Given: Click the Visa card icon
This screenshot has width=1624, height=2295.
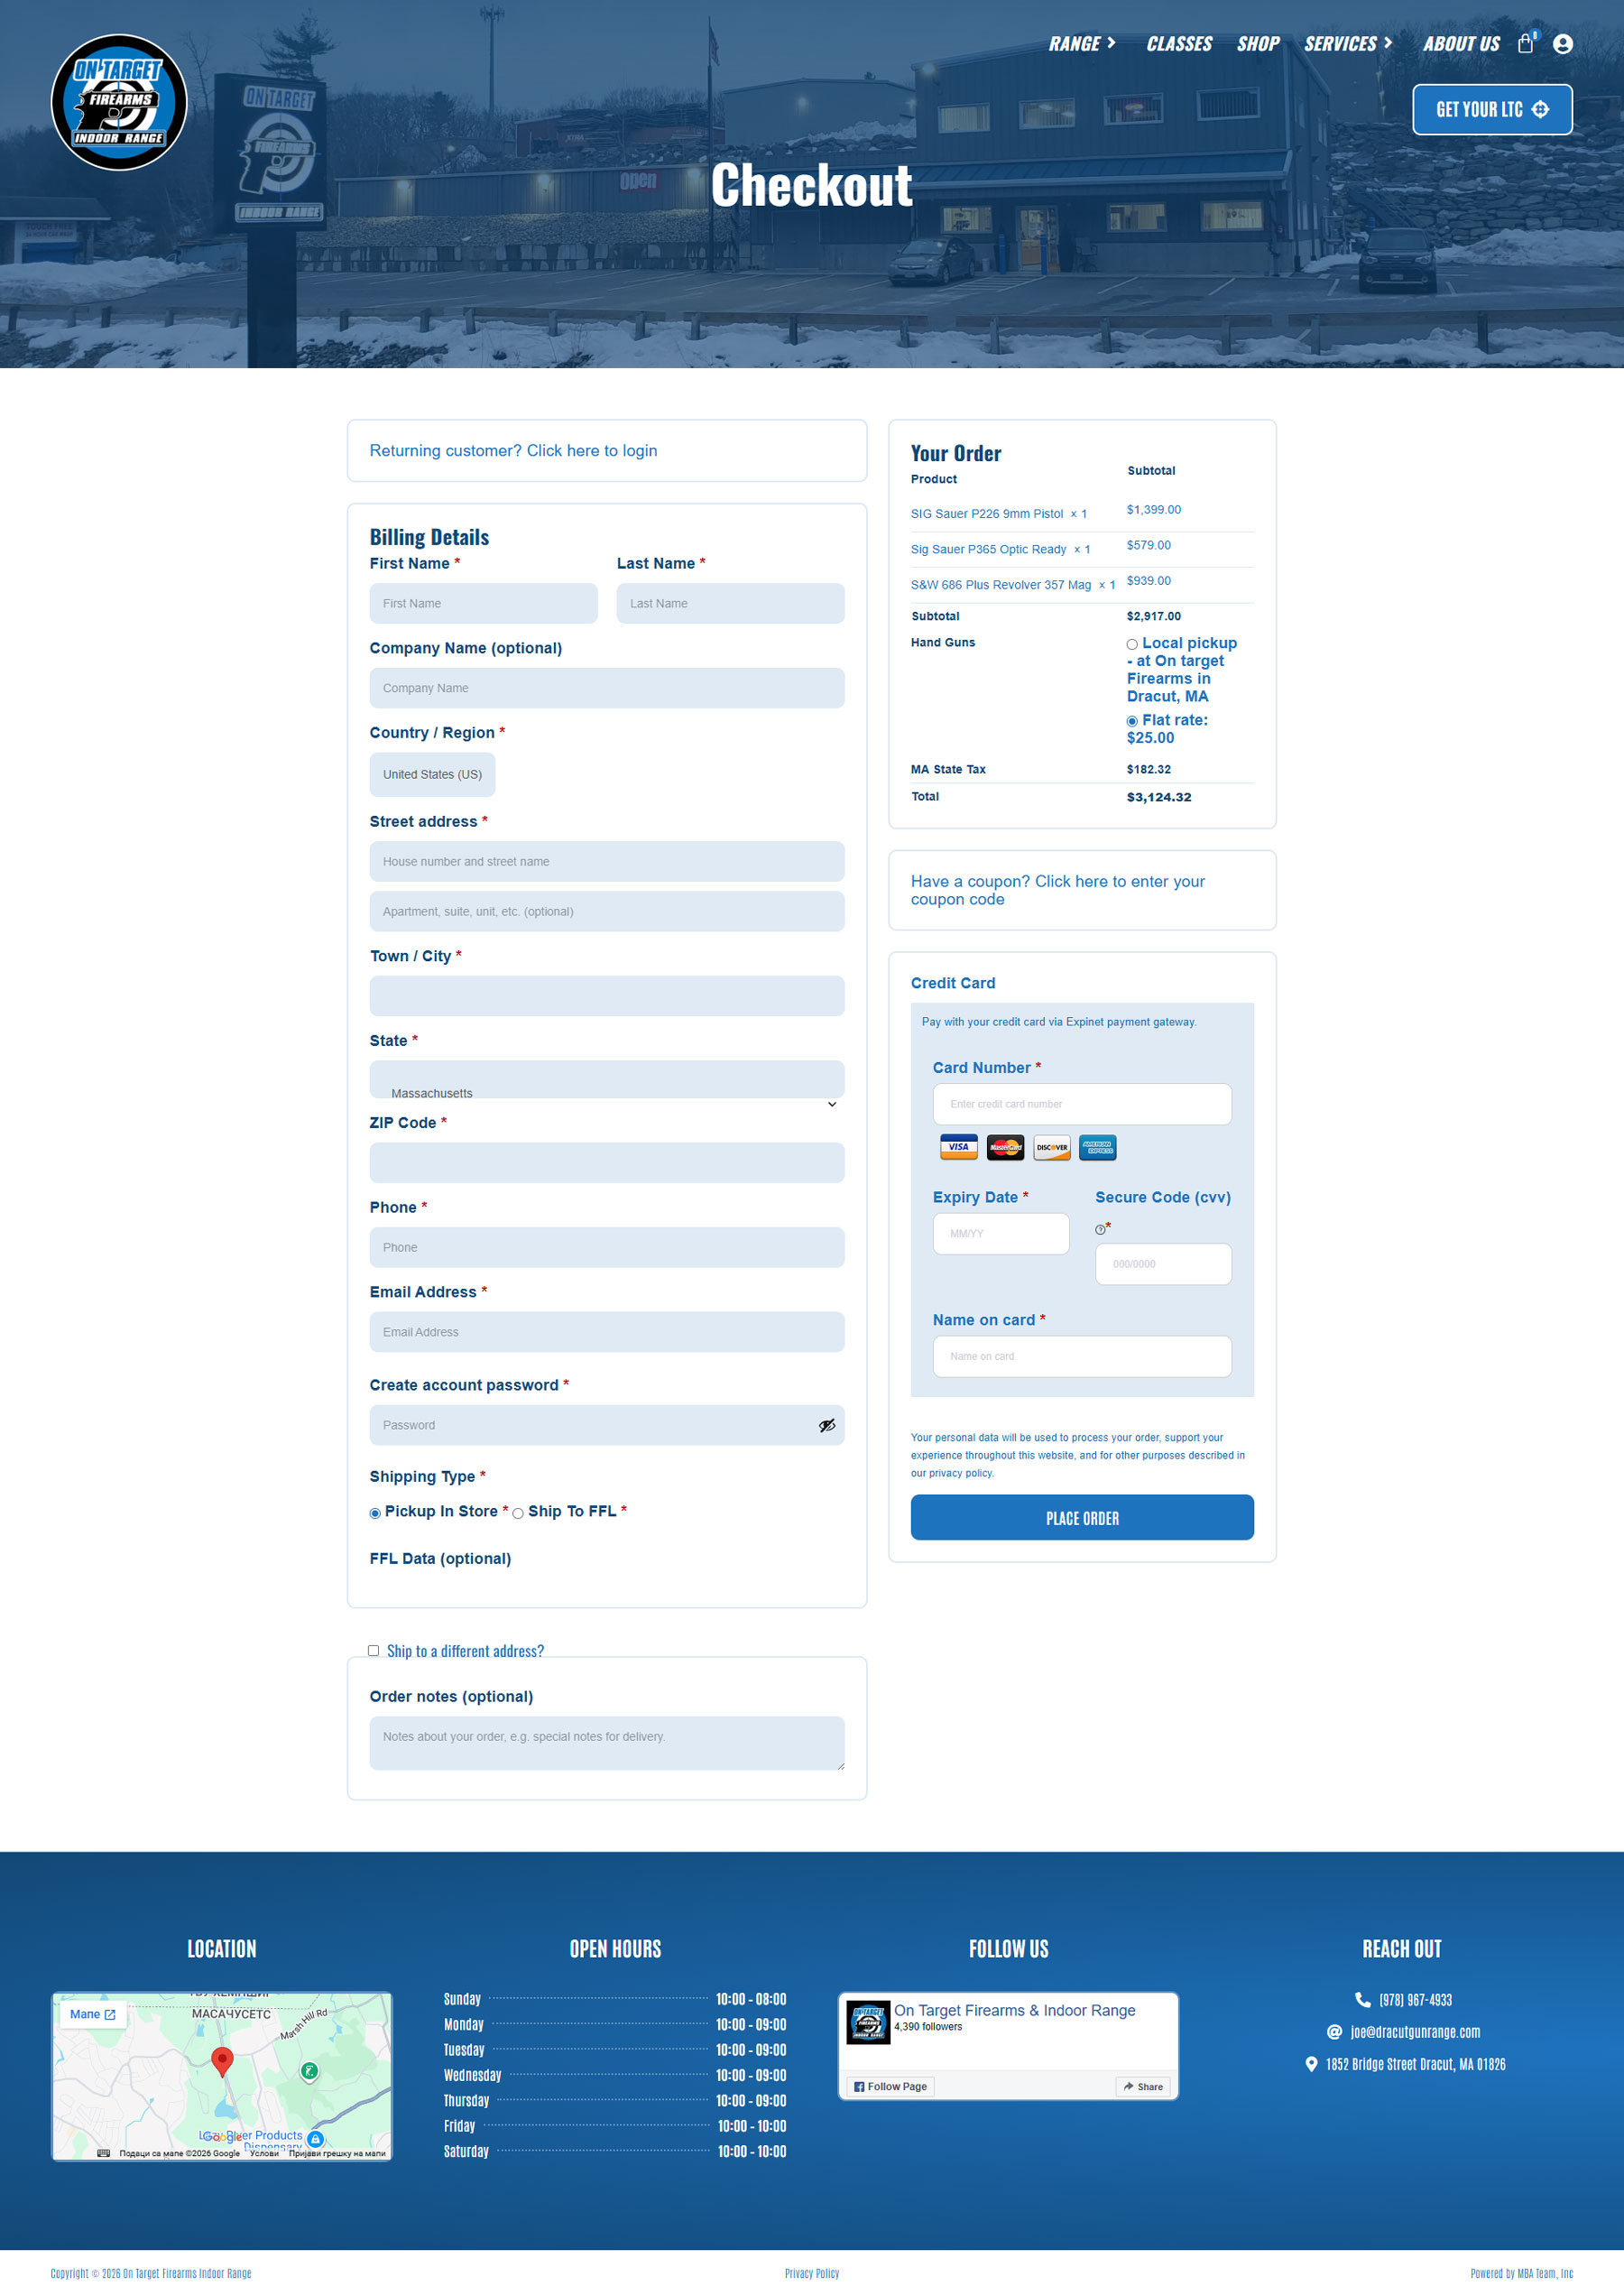Looking at the screenshot, I should (x=958, y=1147).
